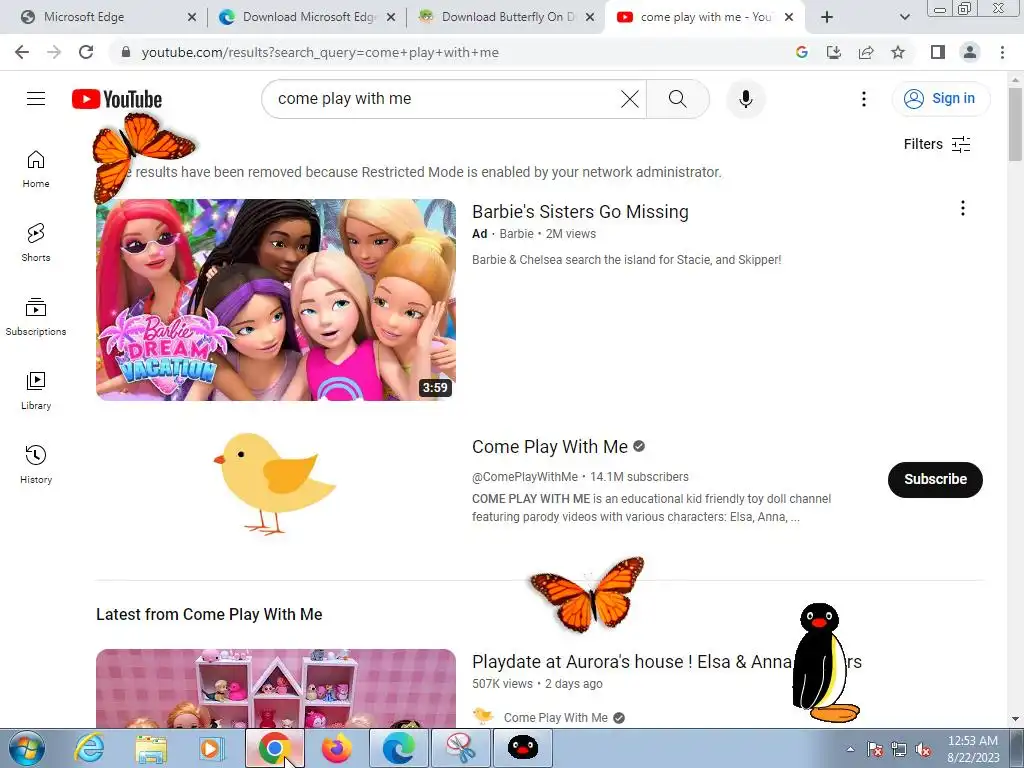
Task: Switch to Download Microsoft Edge tab
Action: 307,17
